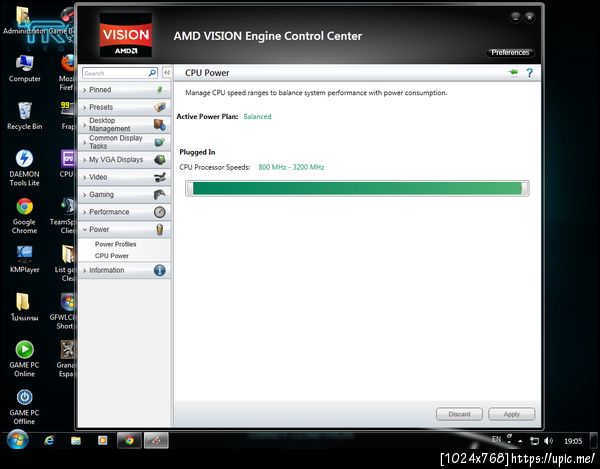This screenshot has height=469, width=600.
Task: Launch KMPlayer from desktop
Action: click(x=24, y=259)
